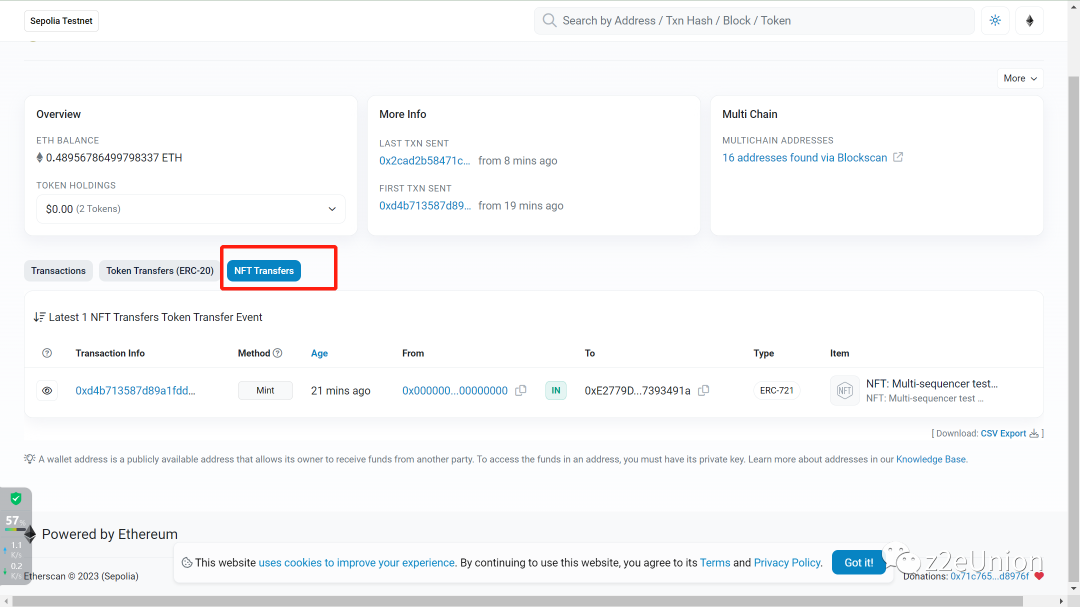Download data via CSV Export link
The width and height of the screenshot is (1080, 607).
[x=1003, y=434]
